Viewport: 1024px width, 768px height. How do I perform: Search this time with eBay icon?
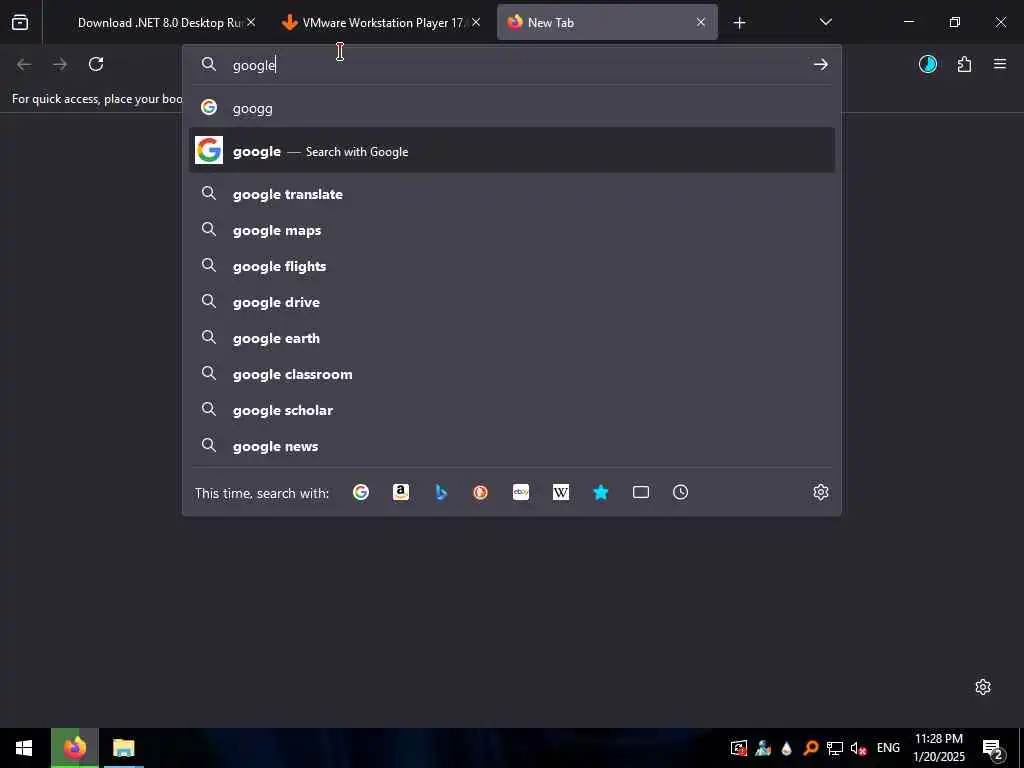pos(520,492)
